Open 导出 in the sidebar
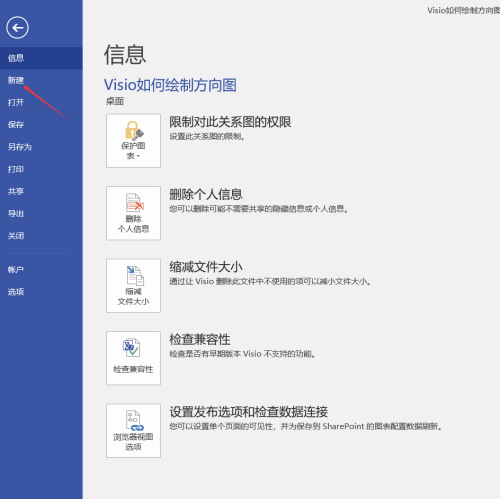500x499 pixels. [41, 214]
